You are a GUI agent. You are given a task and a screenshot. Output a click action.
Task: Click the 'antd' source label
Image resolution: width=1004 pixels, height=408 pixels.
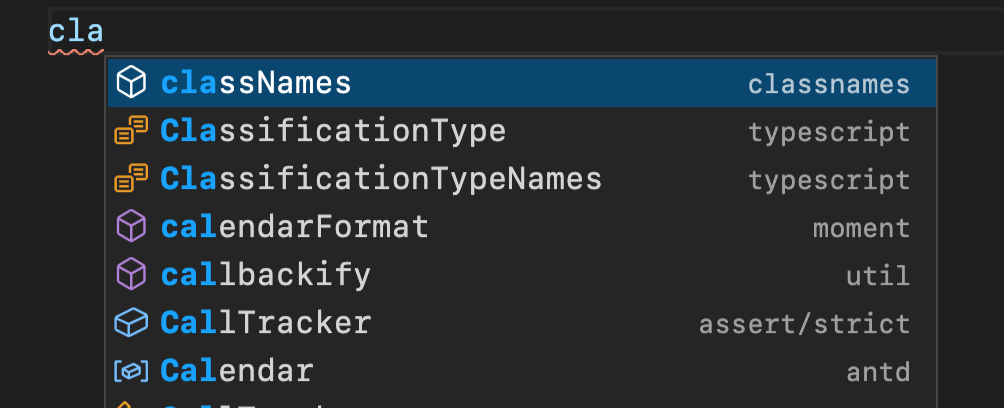point(878,372)
